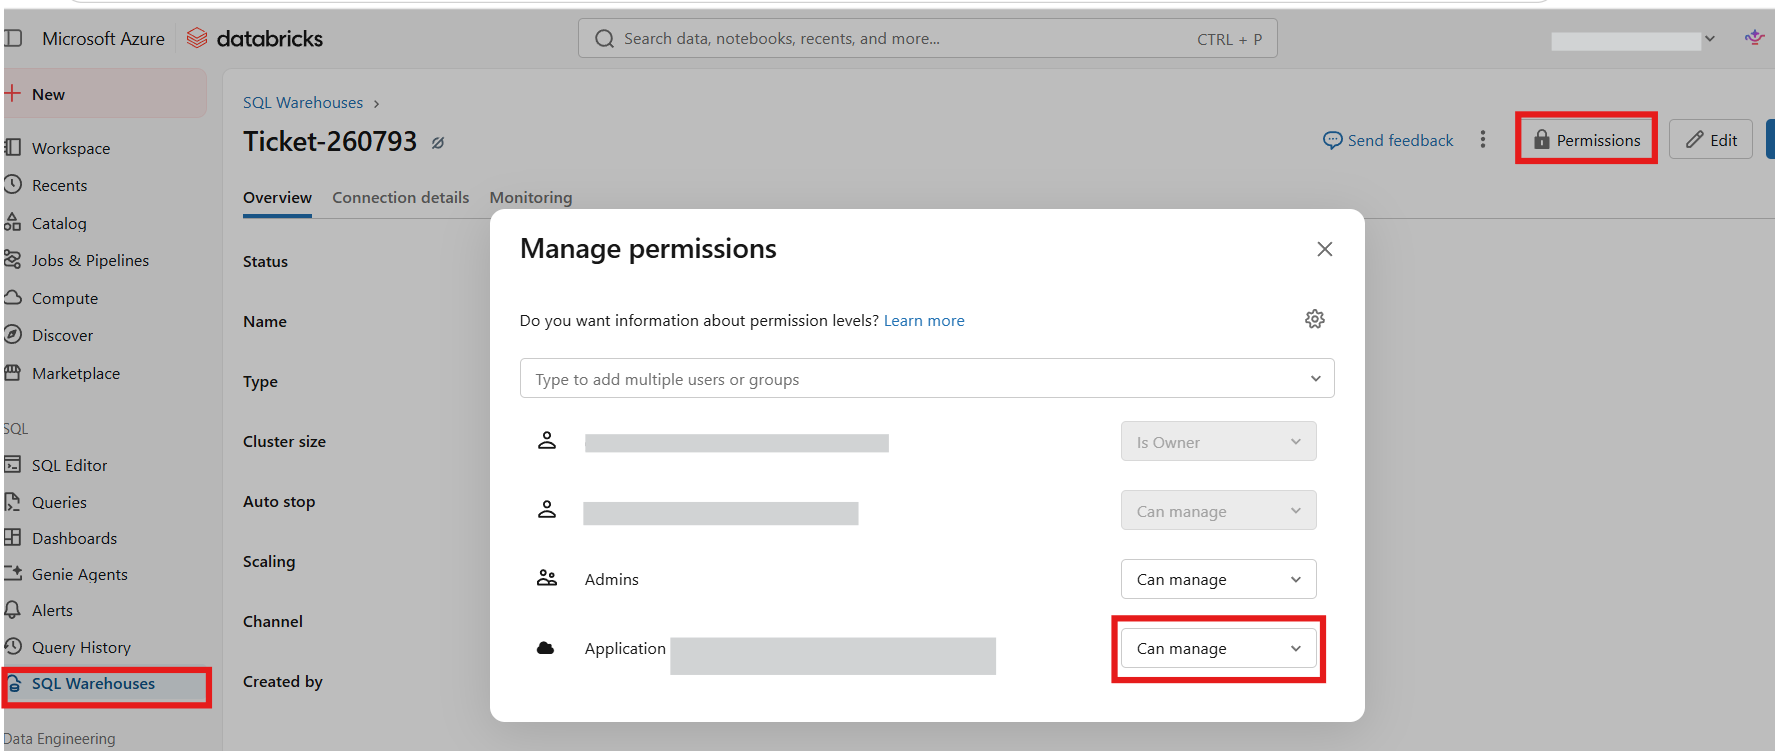Click the New button

point(104,94)
